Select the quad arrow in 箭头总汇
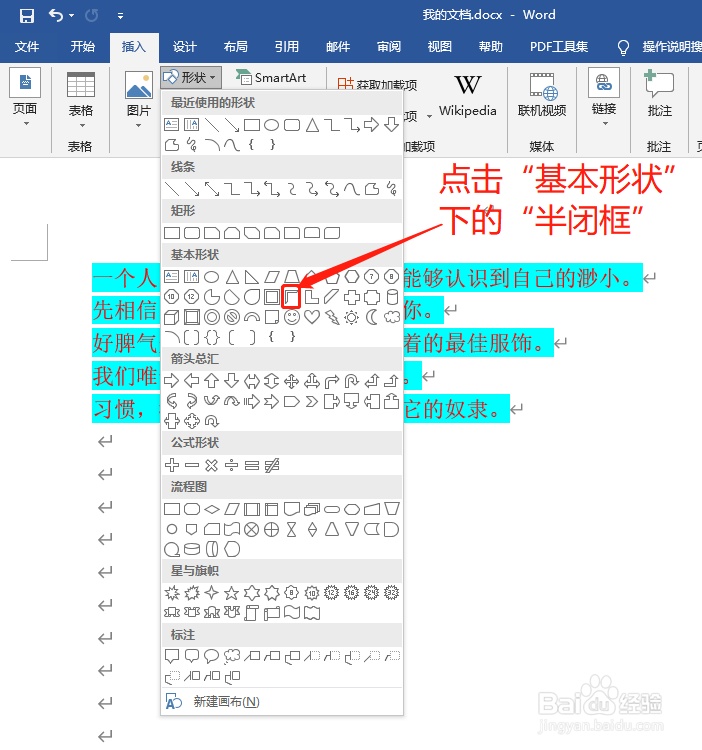Viewport: 702px width, 750px height. (291, 381)
